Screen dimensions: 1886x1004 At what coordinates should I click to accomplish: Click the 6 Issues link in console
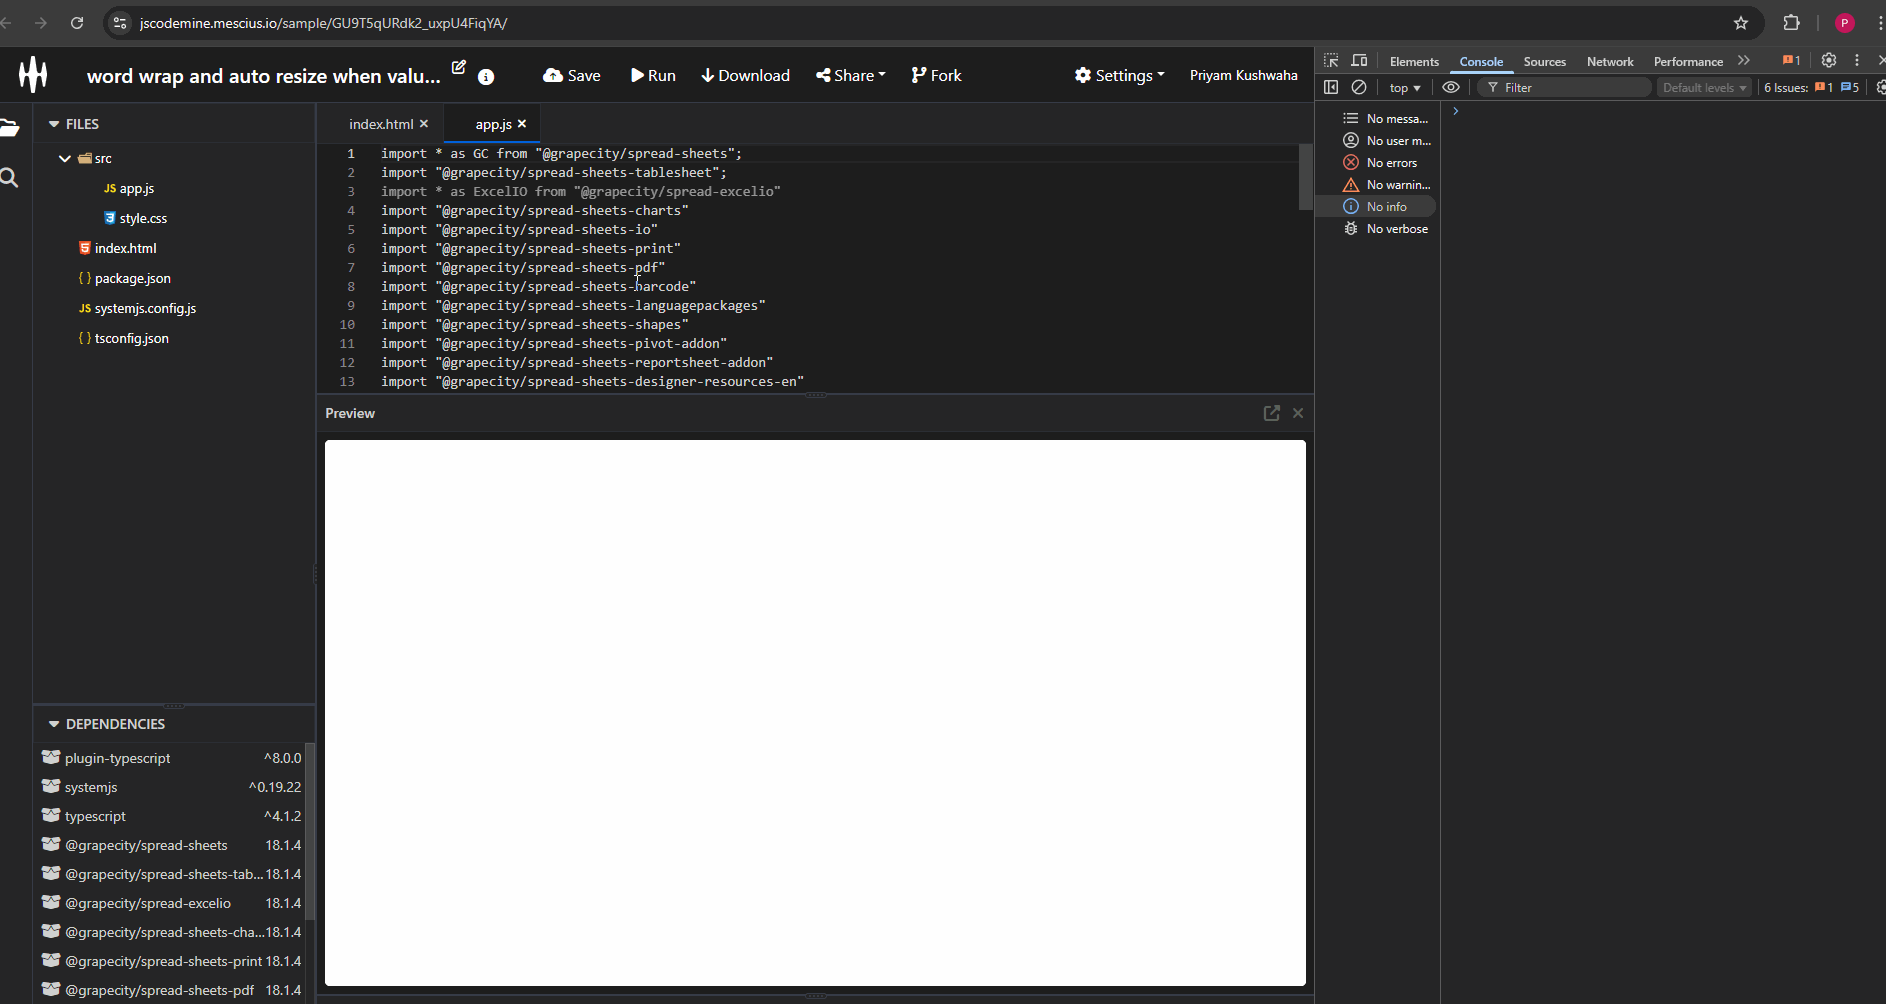[x=1811, y=87]
